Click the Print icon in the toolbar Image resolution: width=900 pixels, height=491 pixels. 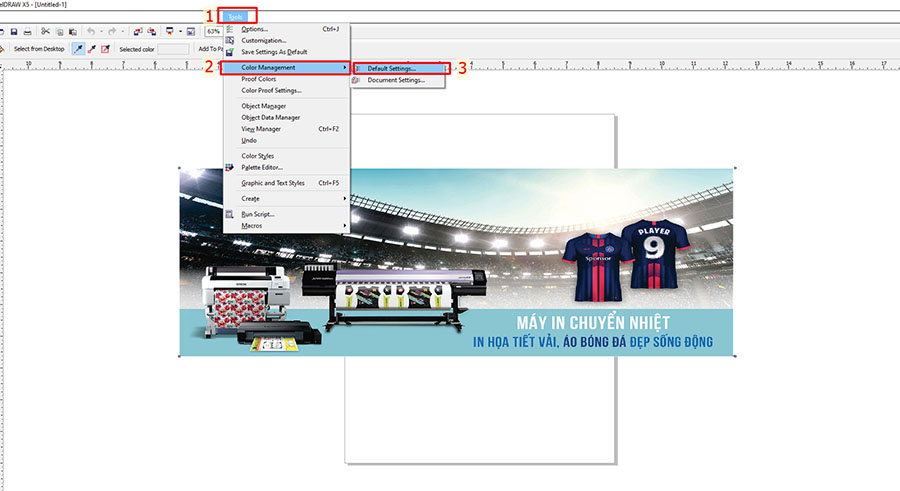(27, 32)
